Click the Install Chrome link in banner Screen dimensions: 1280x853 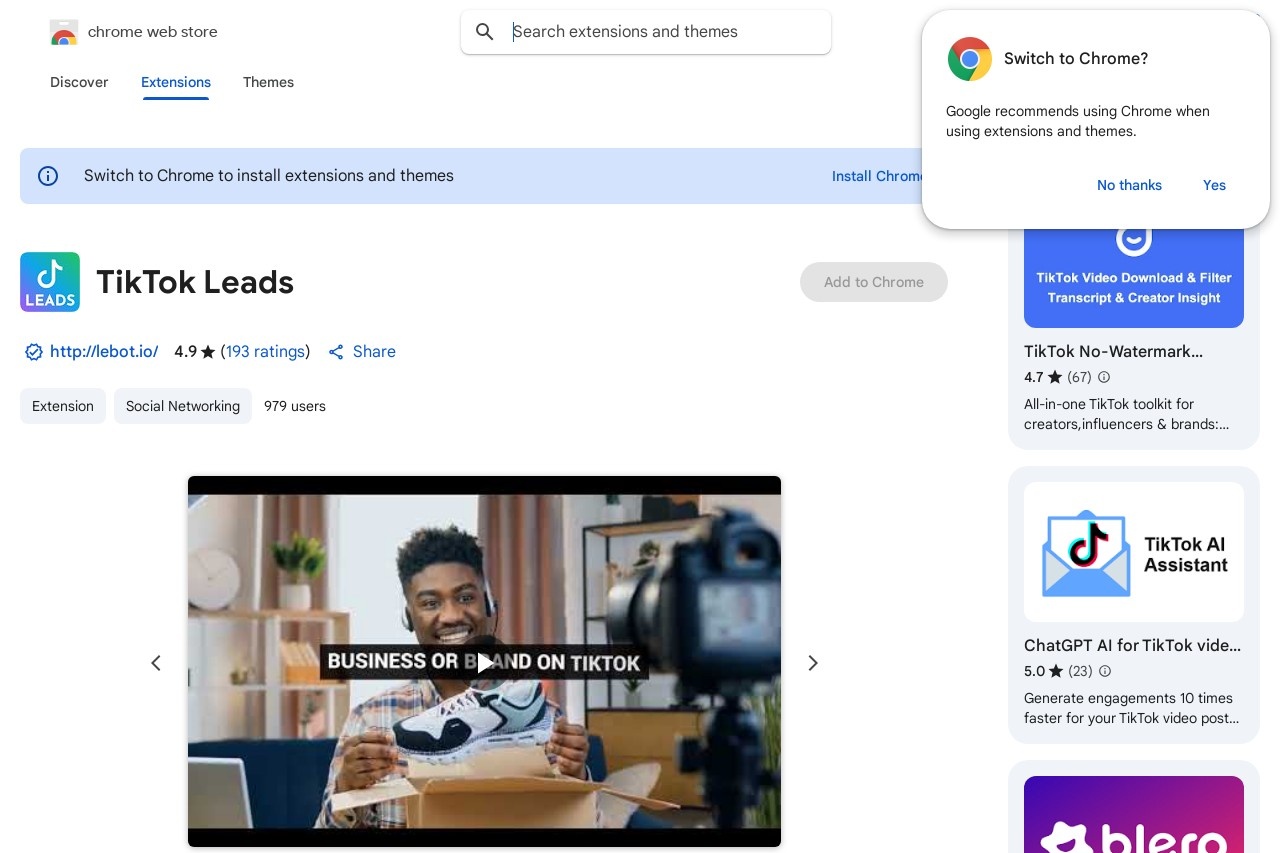877,176
